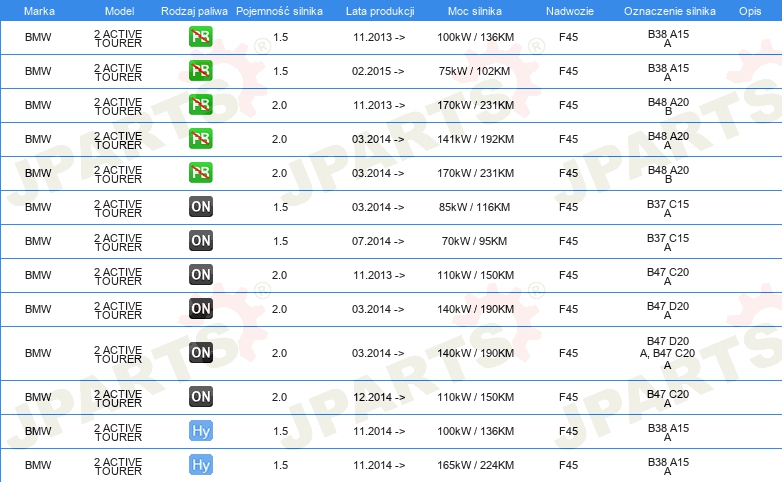Click the petrol fuel icon in the 75kW / 102KM row
This screenshot has width=782, height=482.
click(200, 70)
